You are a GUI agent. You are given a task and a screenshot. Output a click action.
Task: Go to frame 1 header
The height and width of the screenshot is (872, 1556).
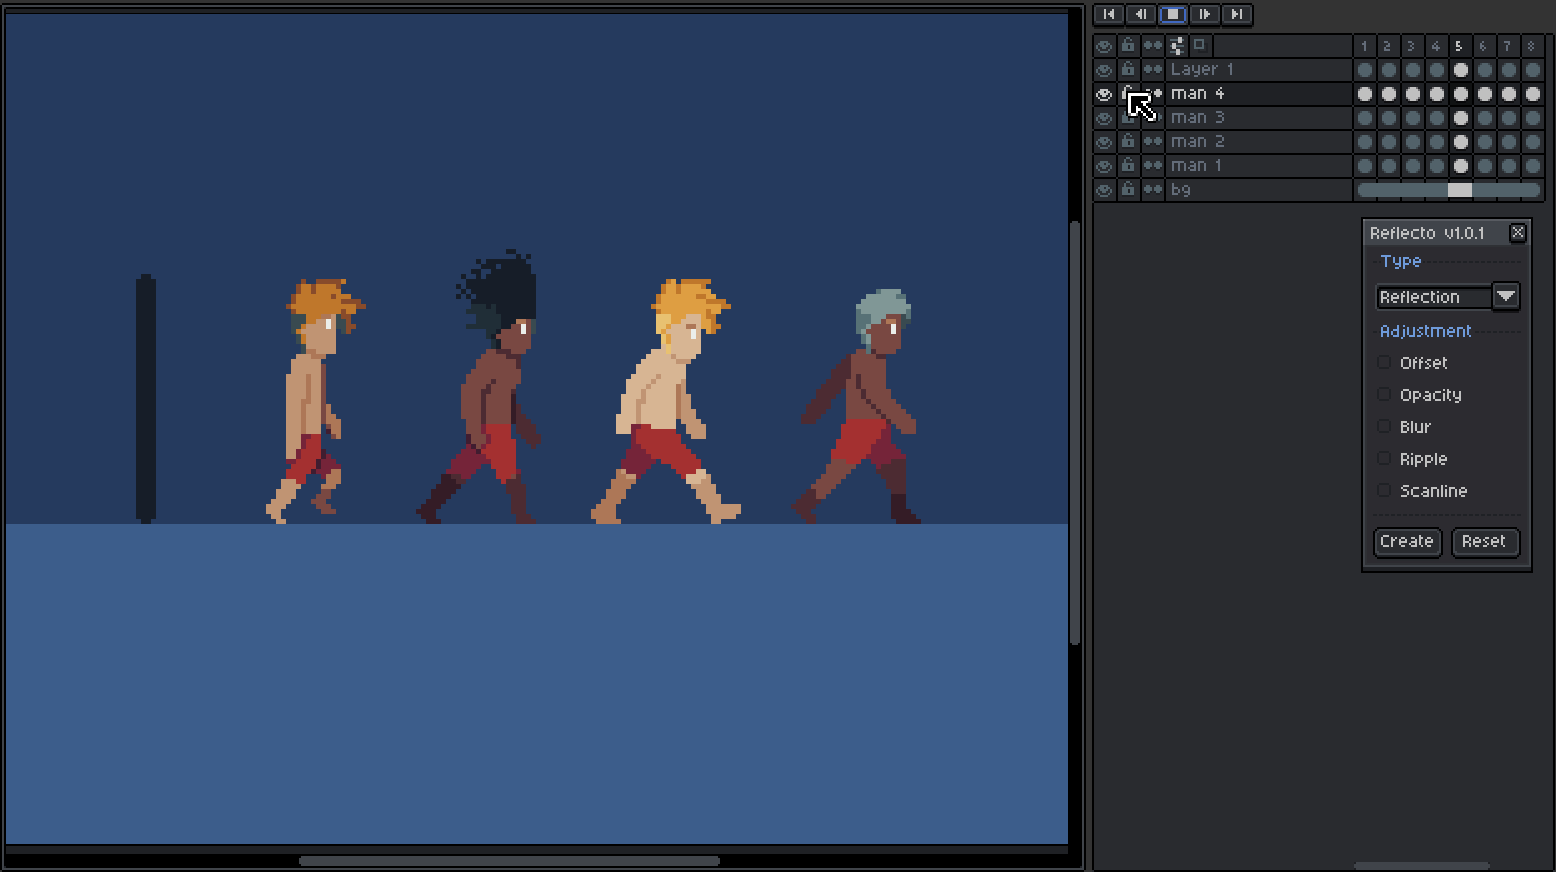(1364, 46)
